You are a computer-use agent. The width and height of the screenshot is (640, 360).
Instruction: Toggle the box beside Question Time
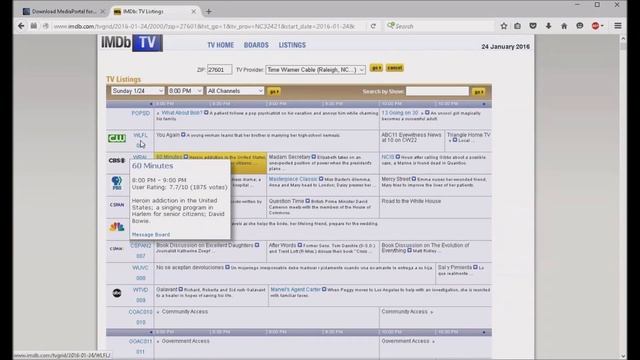click(x=308, y=201)
